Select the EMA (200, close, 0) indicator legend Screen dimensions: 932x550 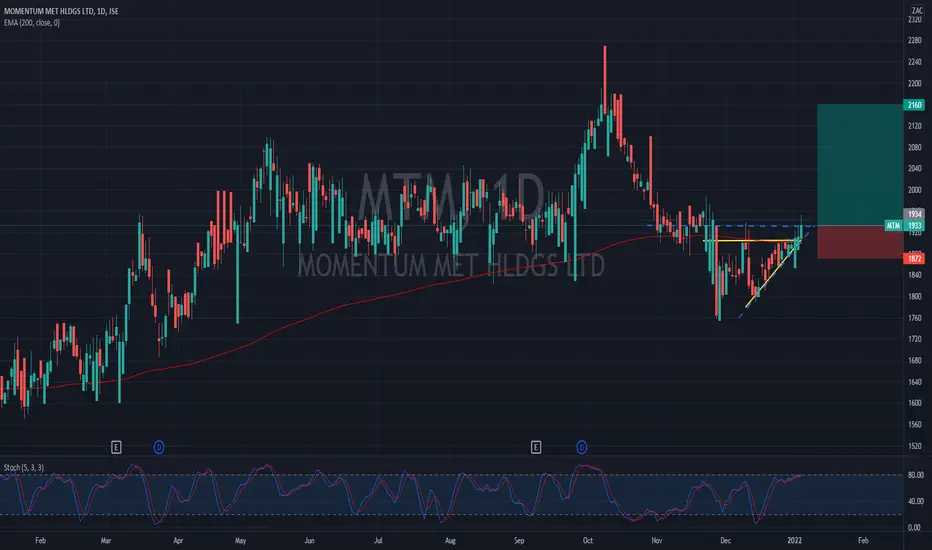(32, 23)
